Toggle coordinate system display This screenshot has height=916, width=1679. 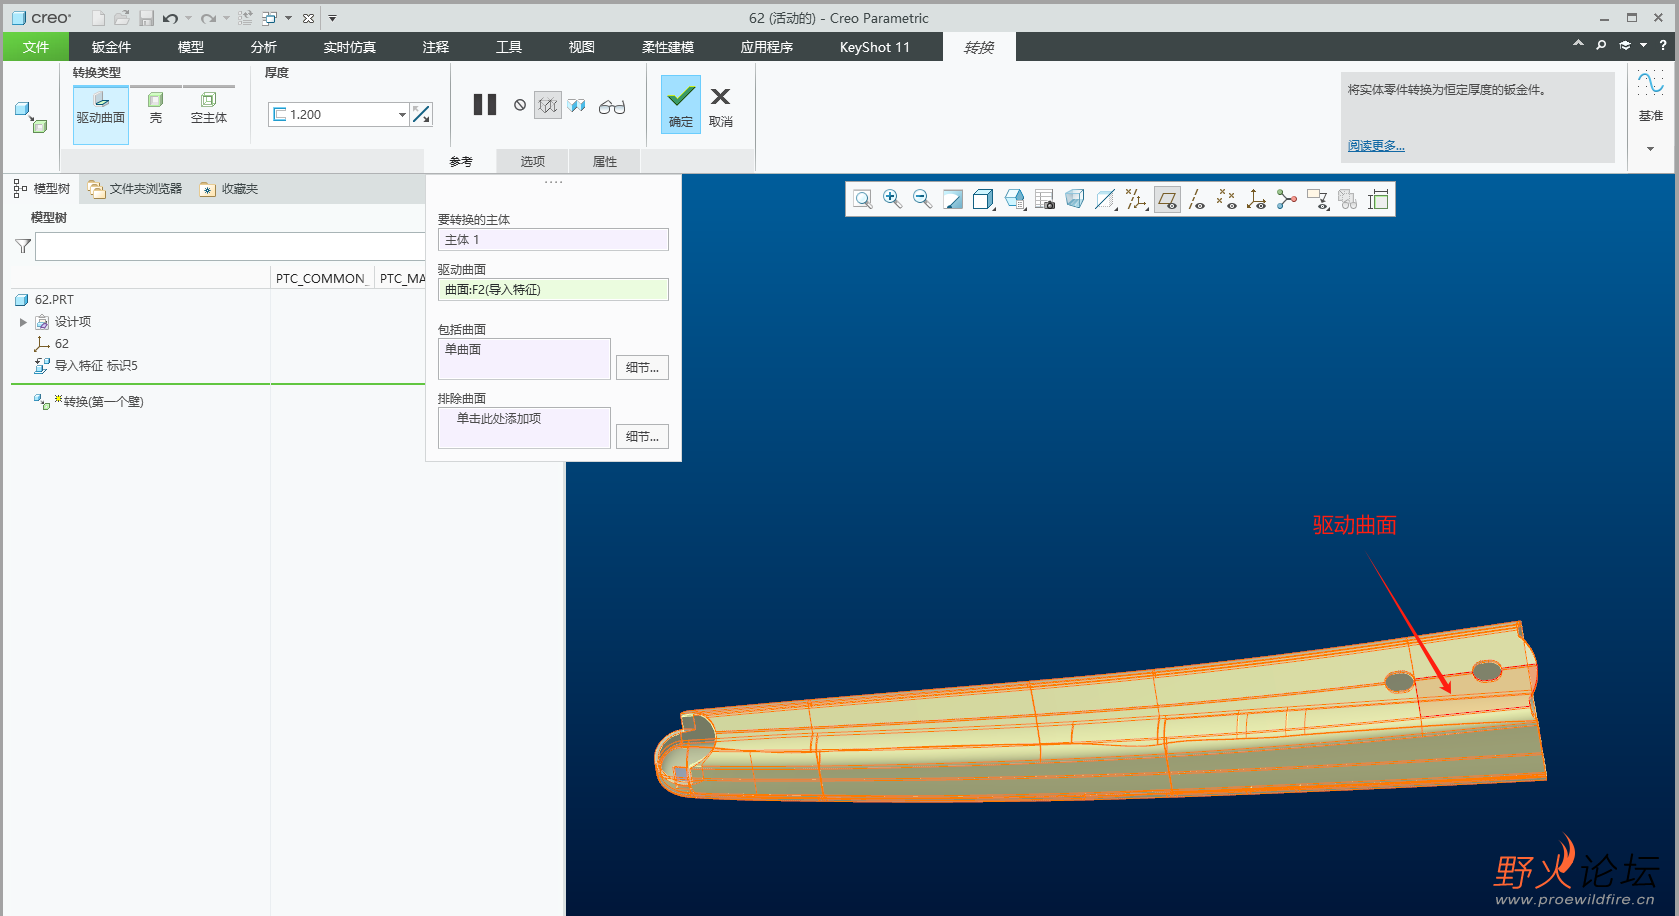click(1257, 200)
